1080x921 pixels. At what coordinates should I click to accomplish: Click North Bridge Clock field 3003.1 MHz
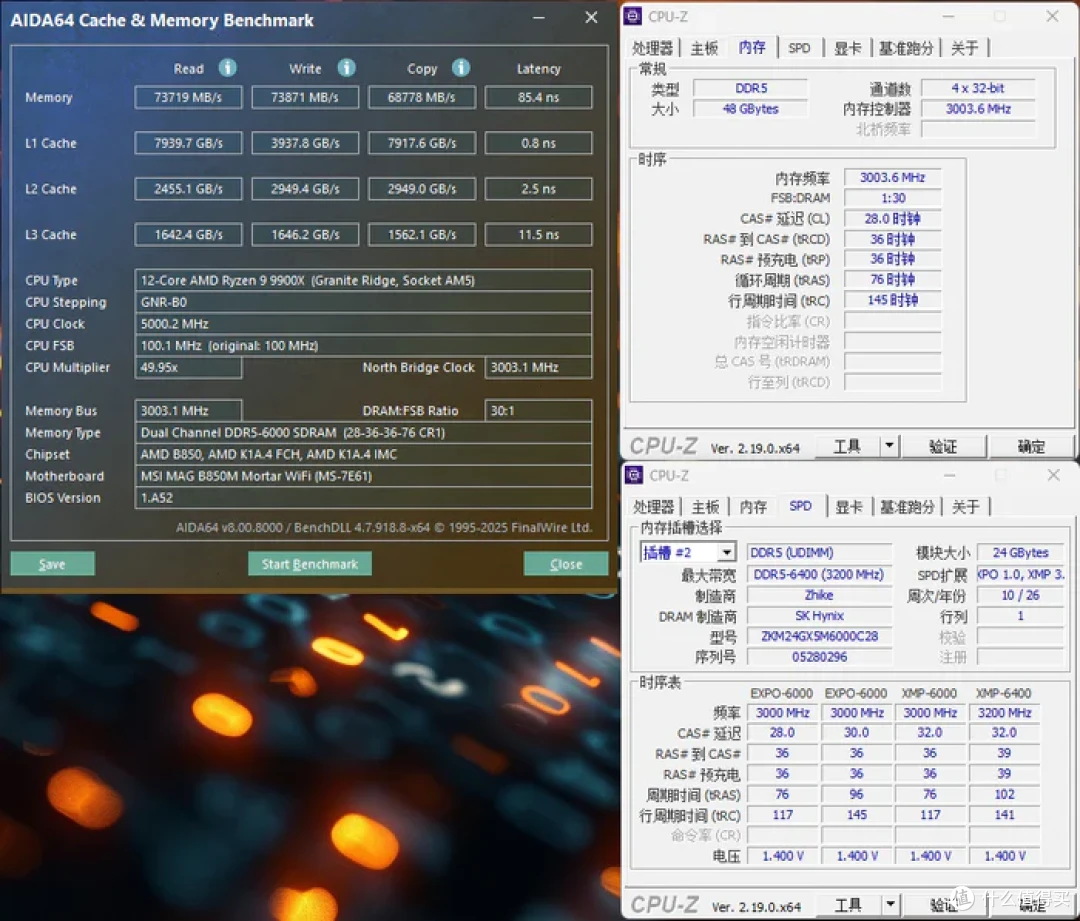point(539,367)
